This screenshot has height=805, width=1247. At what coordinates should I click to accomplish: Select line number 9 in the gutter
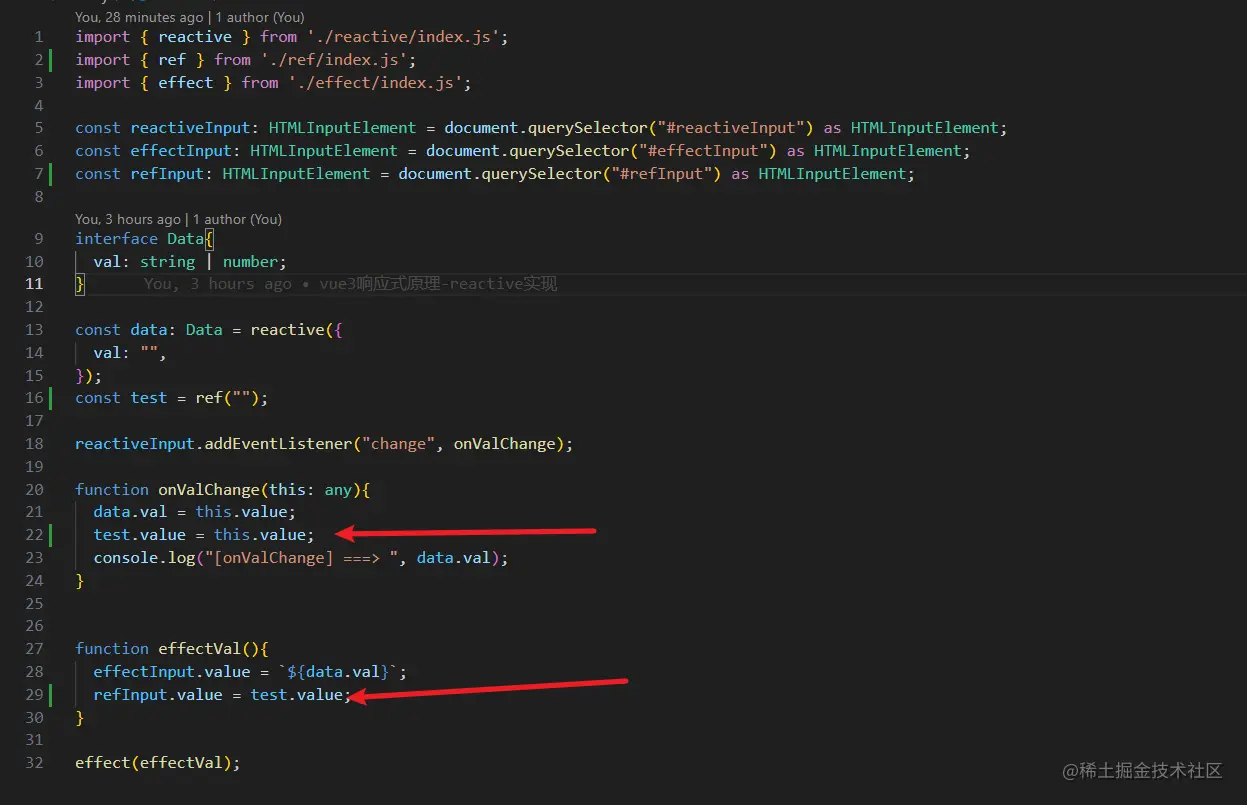coord(39,239)
